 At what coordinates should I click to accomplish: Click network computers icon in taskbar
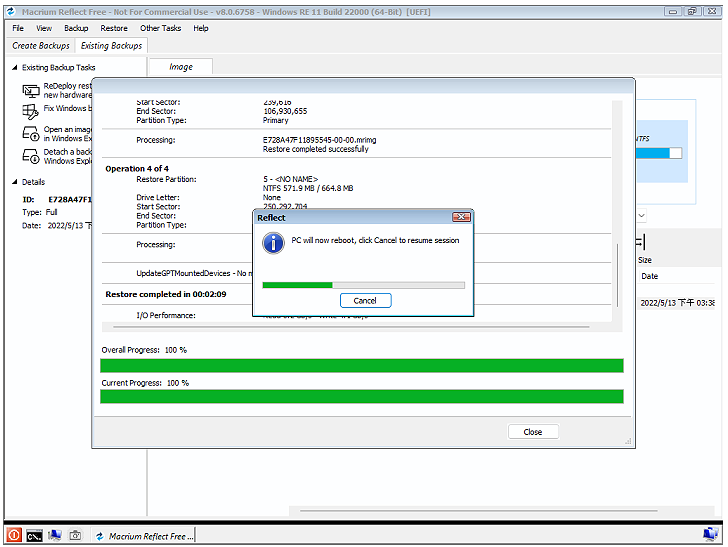click(x=55, y=535)
